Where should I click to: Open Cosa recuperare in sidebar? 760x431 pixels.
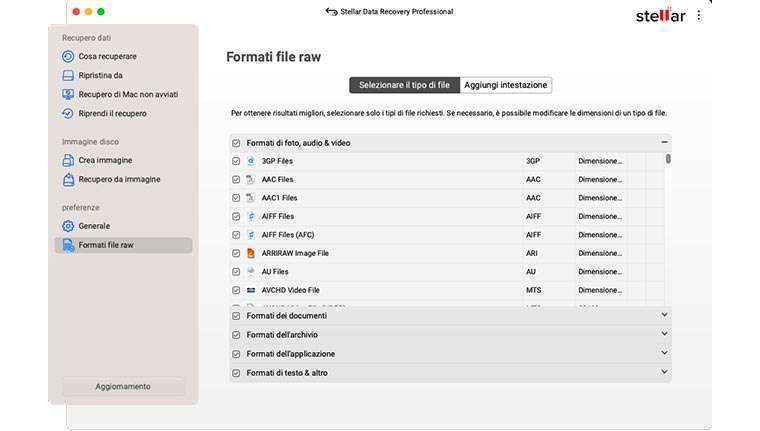(x=108, y=56)
